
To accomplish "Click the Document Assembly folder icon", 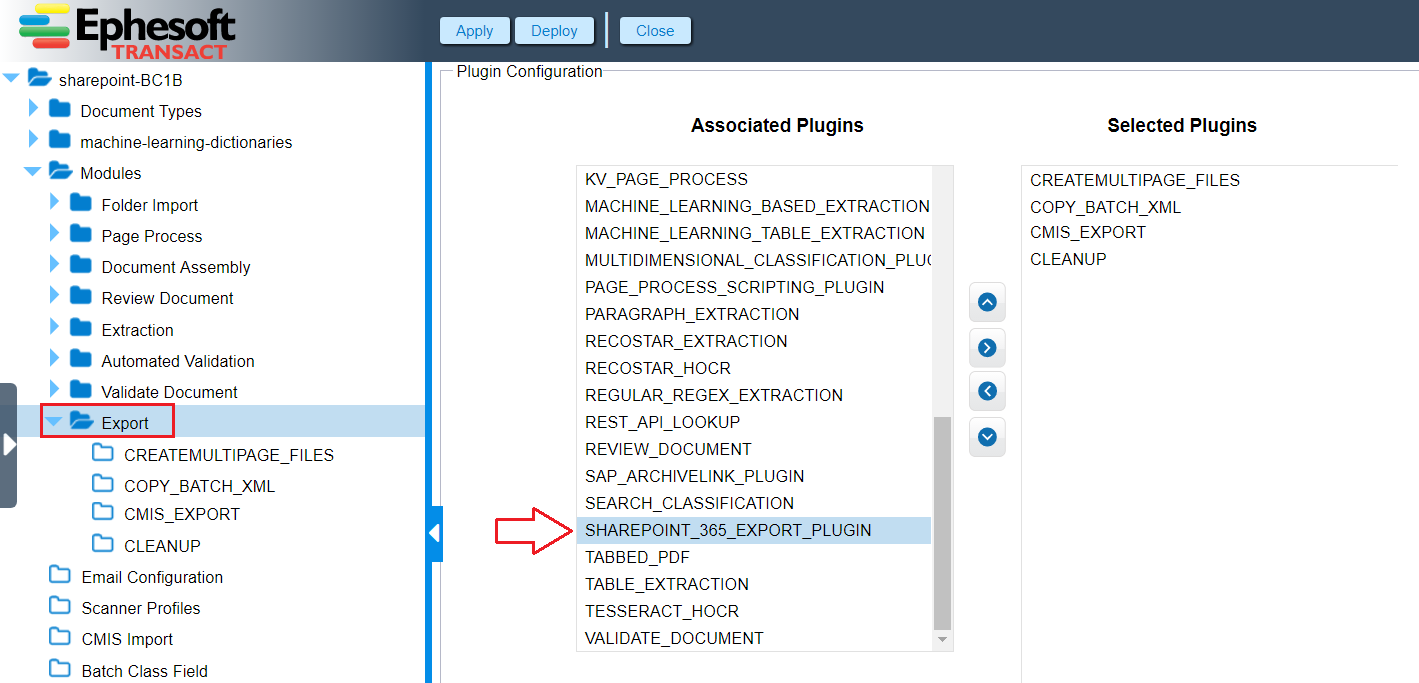I will [x=81, y=265].
